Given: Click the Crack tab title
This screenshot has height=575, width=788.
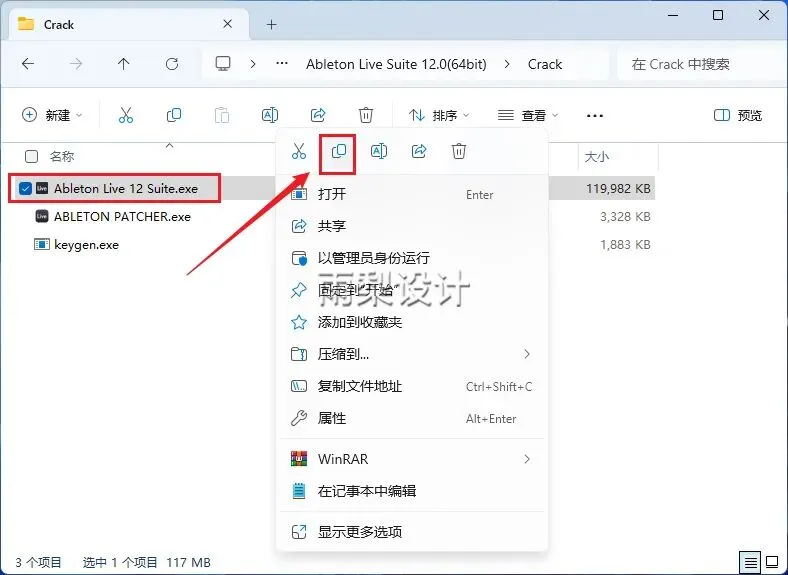Looking at the screenshot, I should [59, 24].
